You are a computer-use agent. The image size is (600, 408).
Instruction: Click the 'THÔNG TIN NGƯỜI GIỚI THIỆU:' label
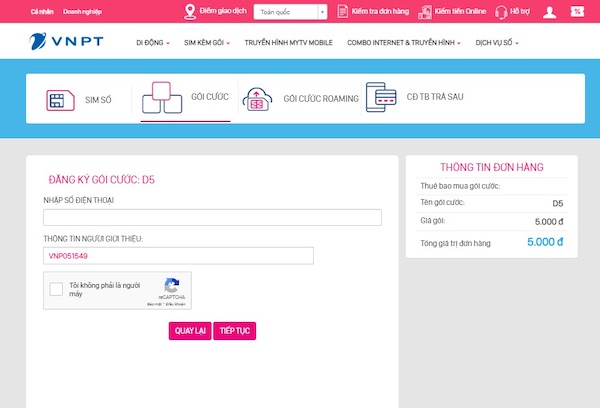[x=93, y=239]
